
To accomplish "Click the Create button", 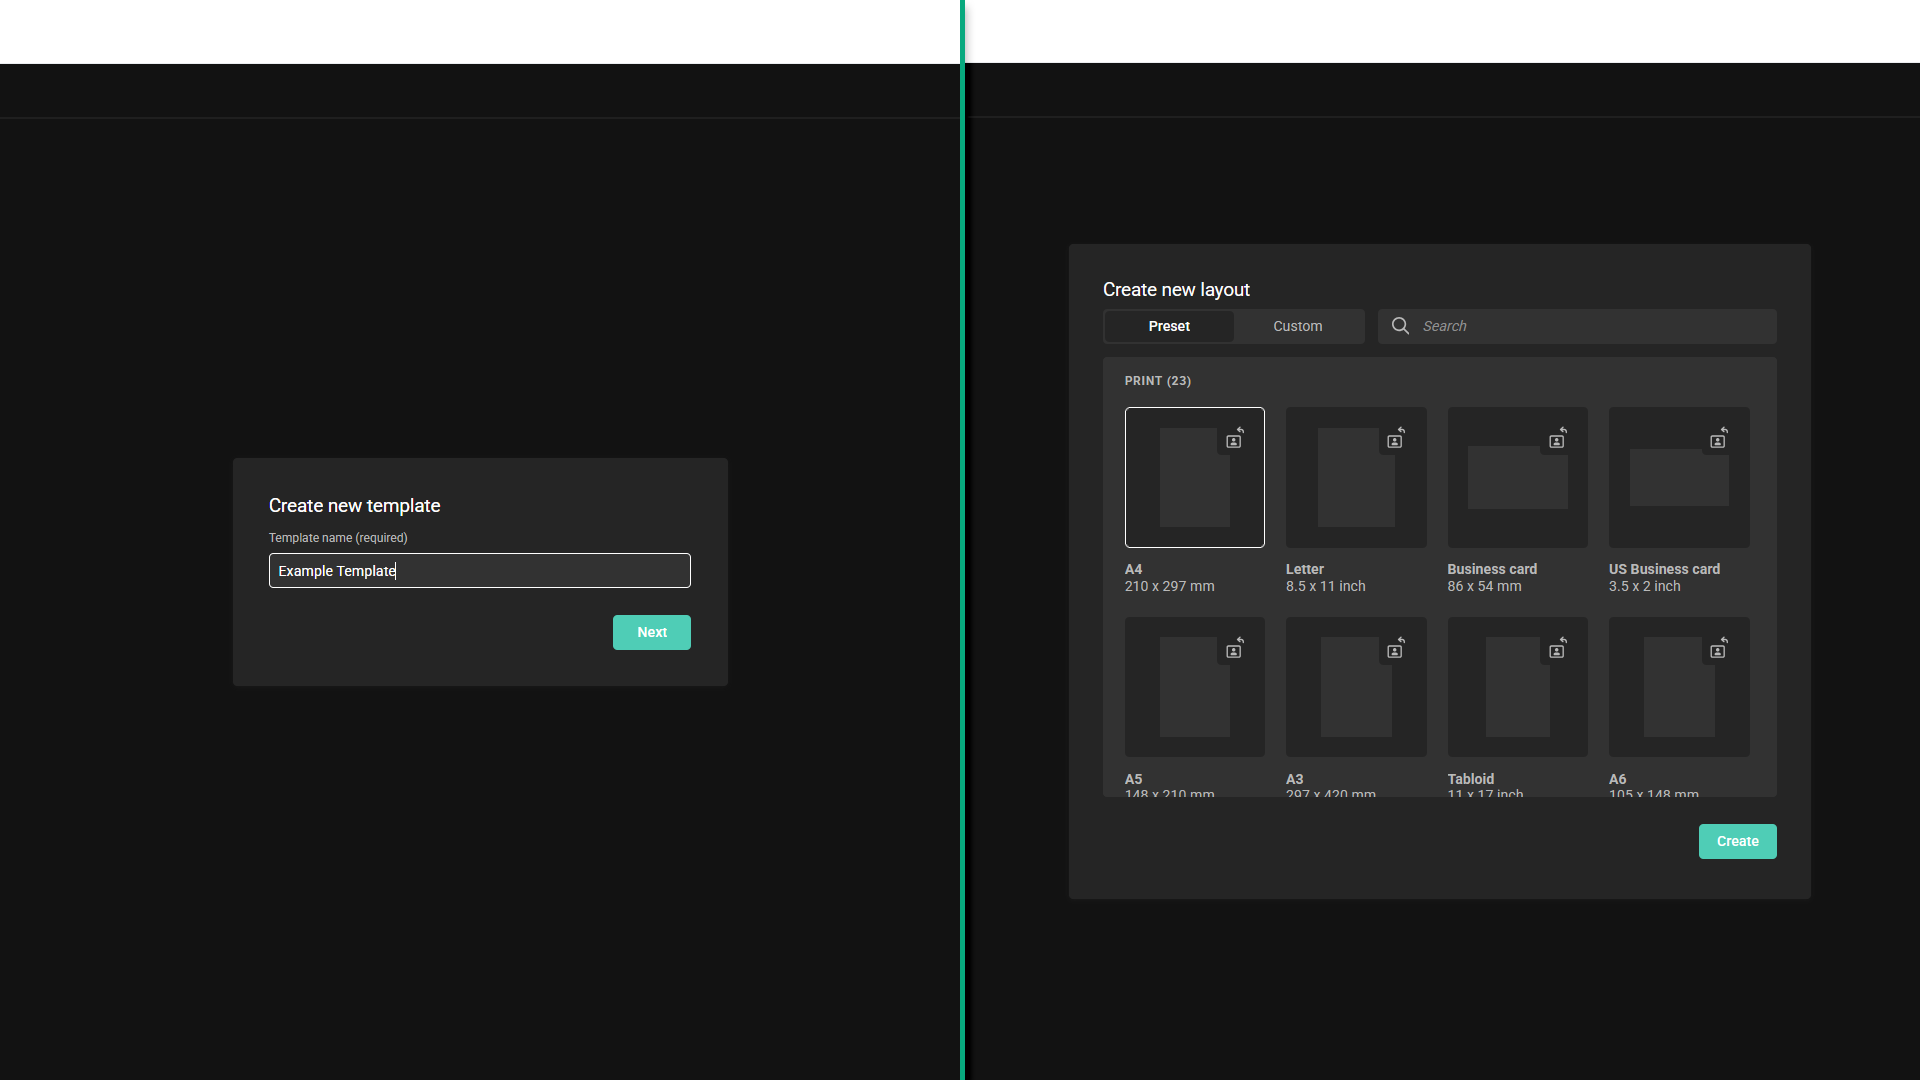I will coord(1738,841).
